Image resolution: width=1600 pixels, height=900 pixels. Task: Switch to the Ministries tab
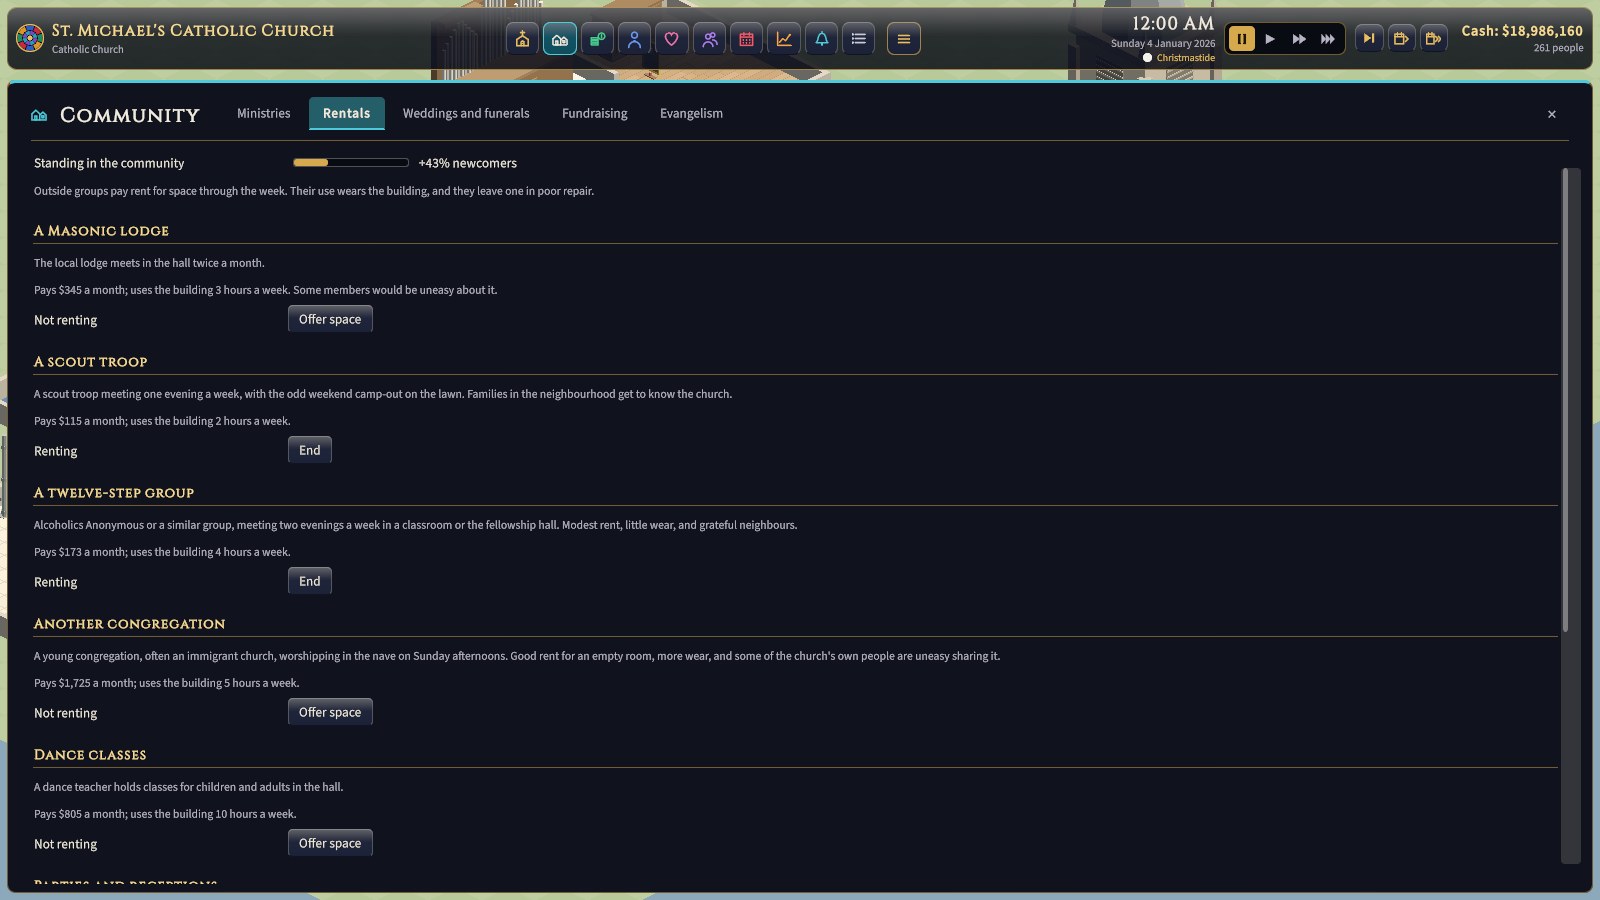264,113
